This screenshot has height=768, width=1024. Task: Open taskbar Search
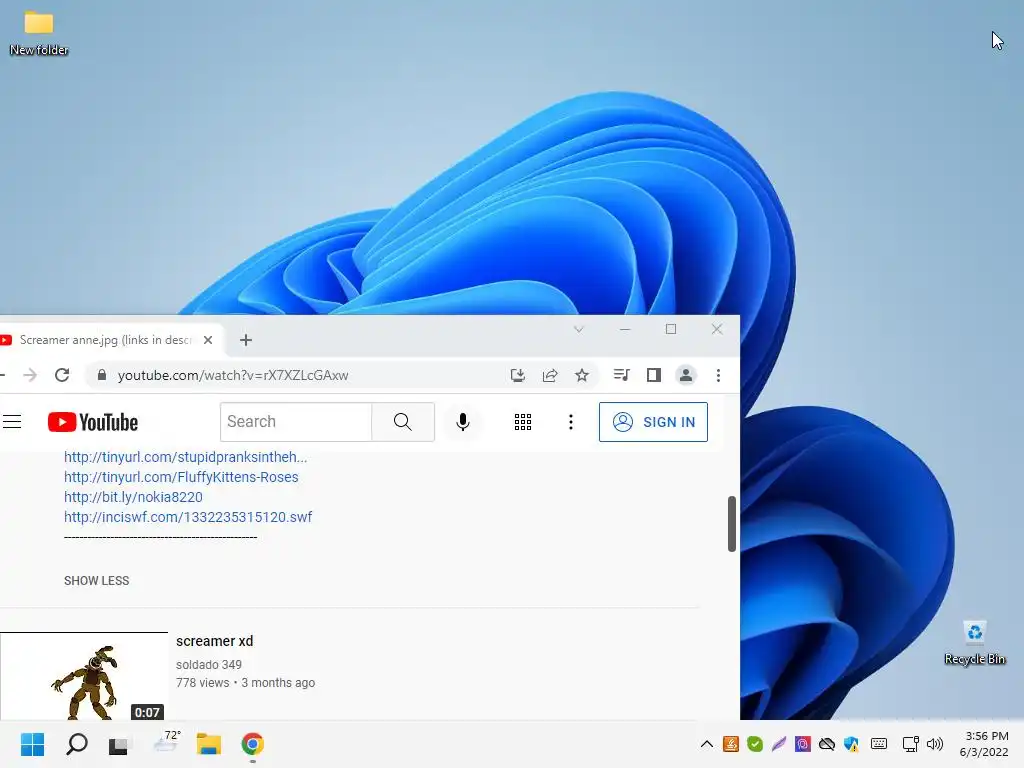[76, 744]
